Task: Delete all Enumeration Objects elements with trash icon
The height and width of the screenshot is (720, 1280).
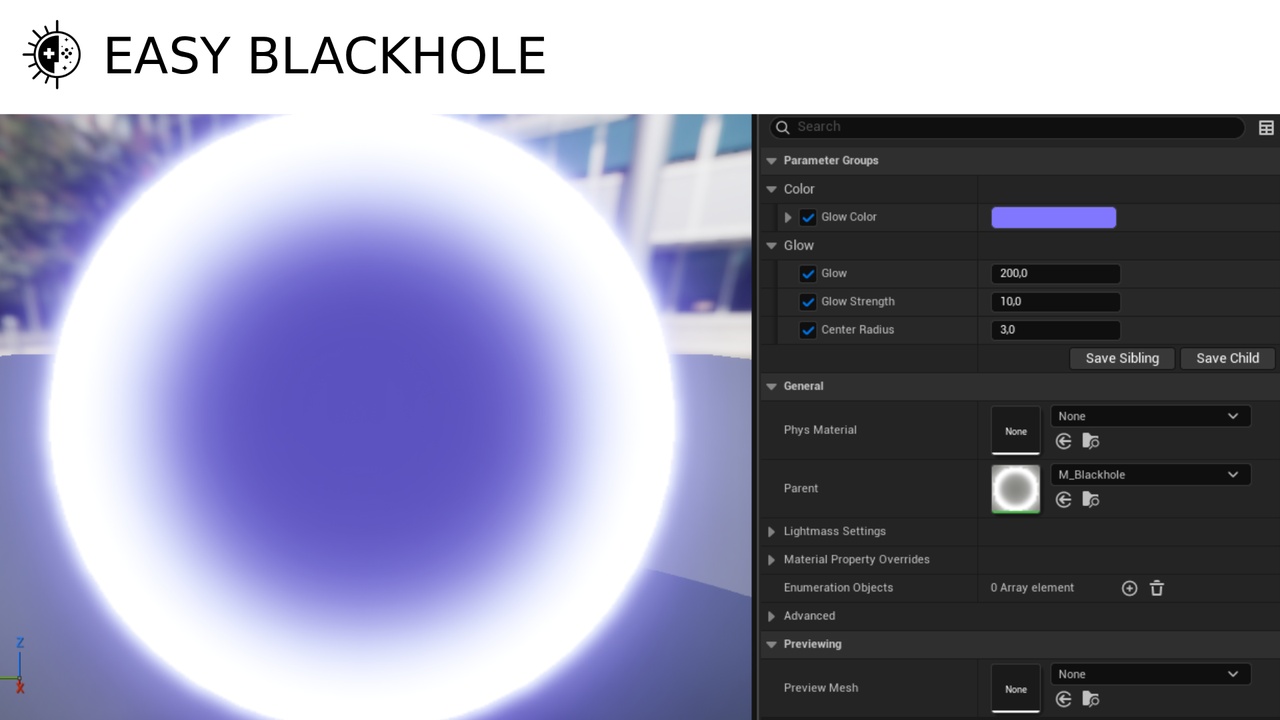Action: click(1157, 588)
